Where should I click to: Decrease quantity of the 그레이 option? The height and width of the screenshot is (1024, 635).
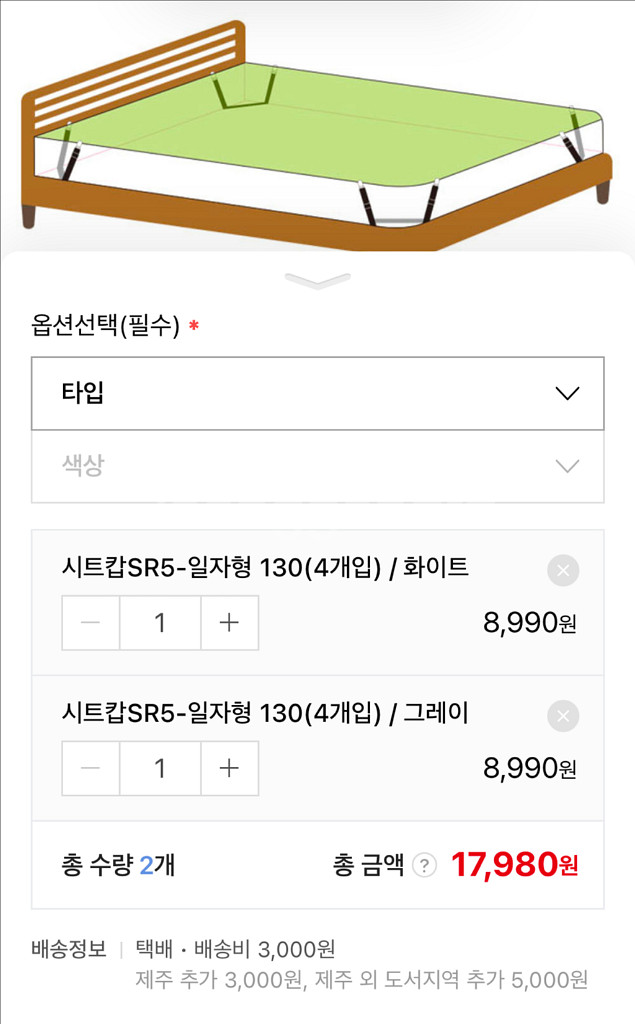[91, 768]
